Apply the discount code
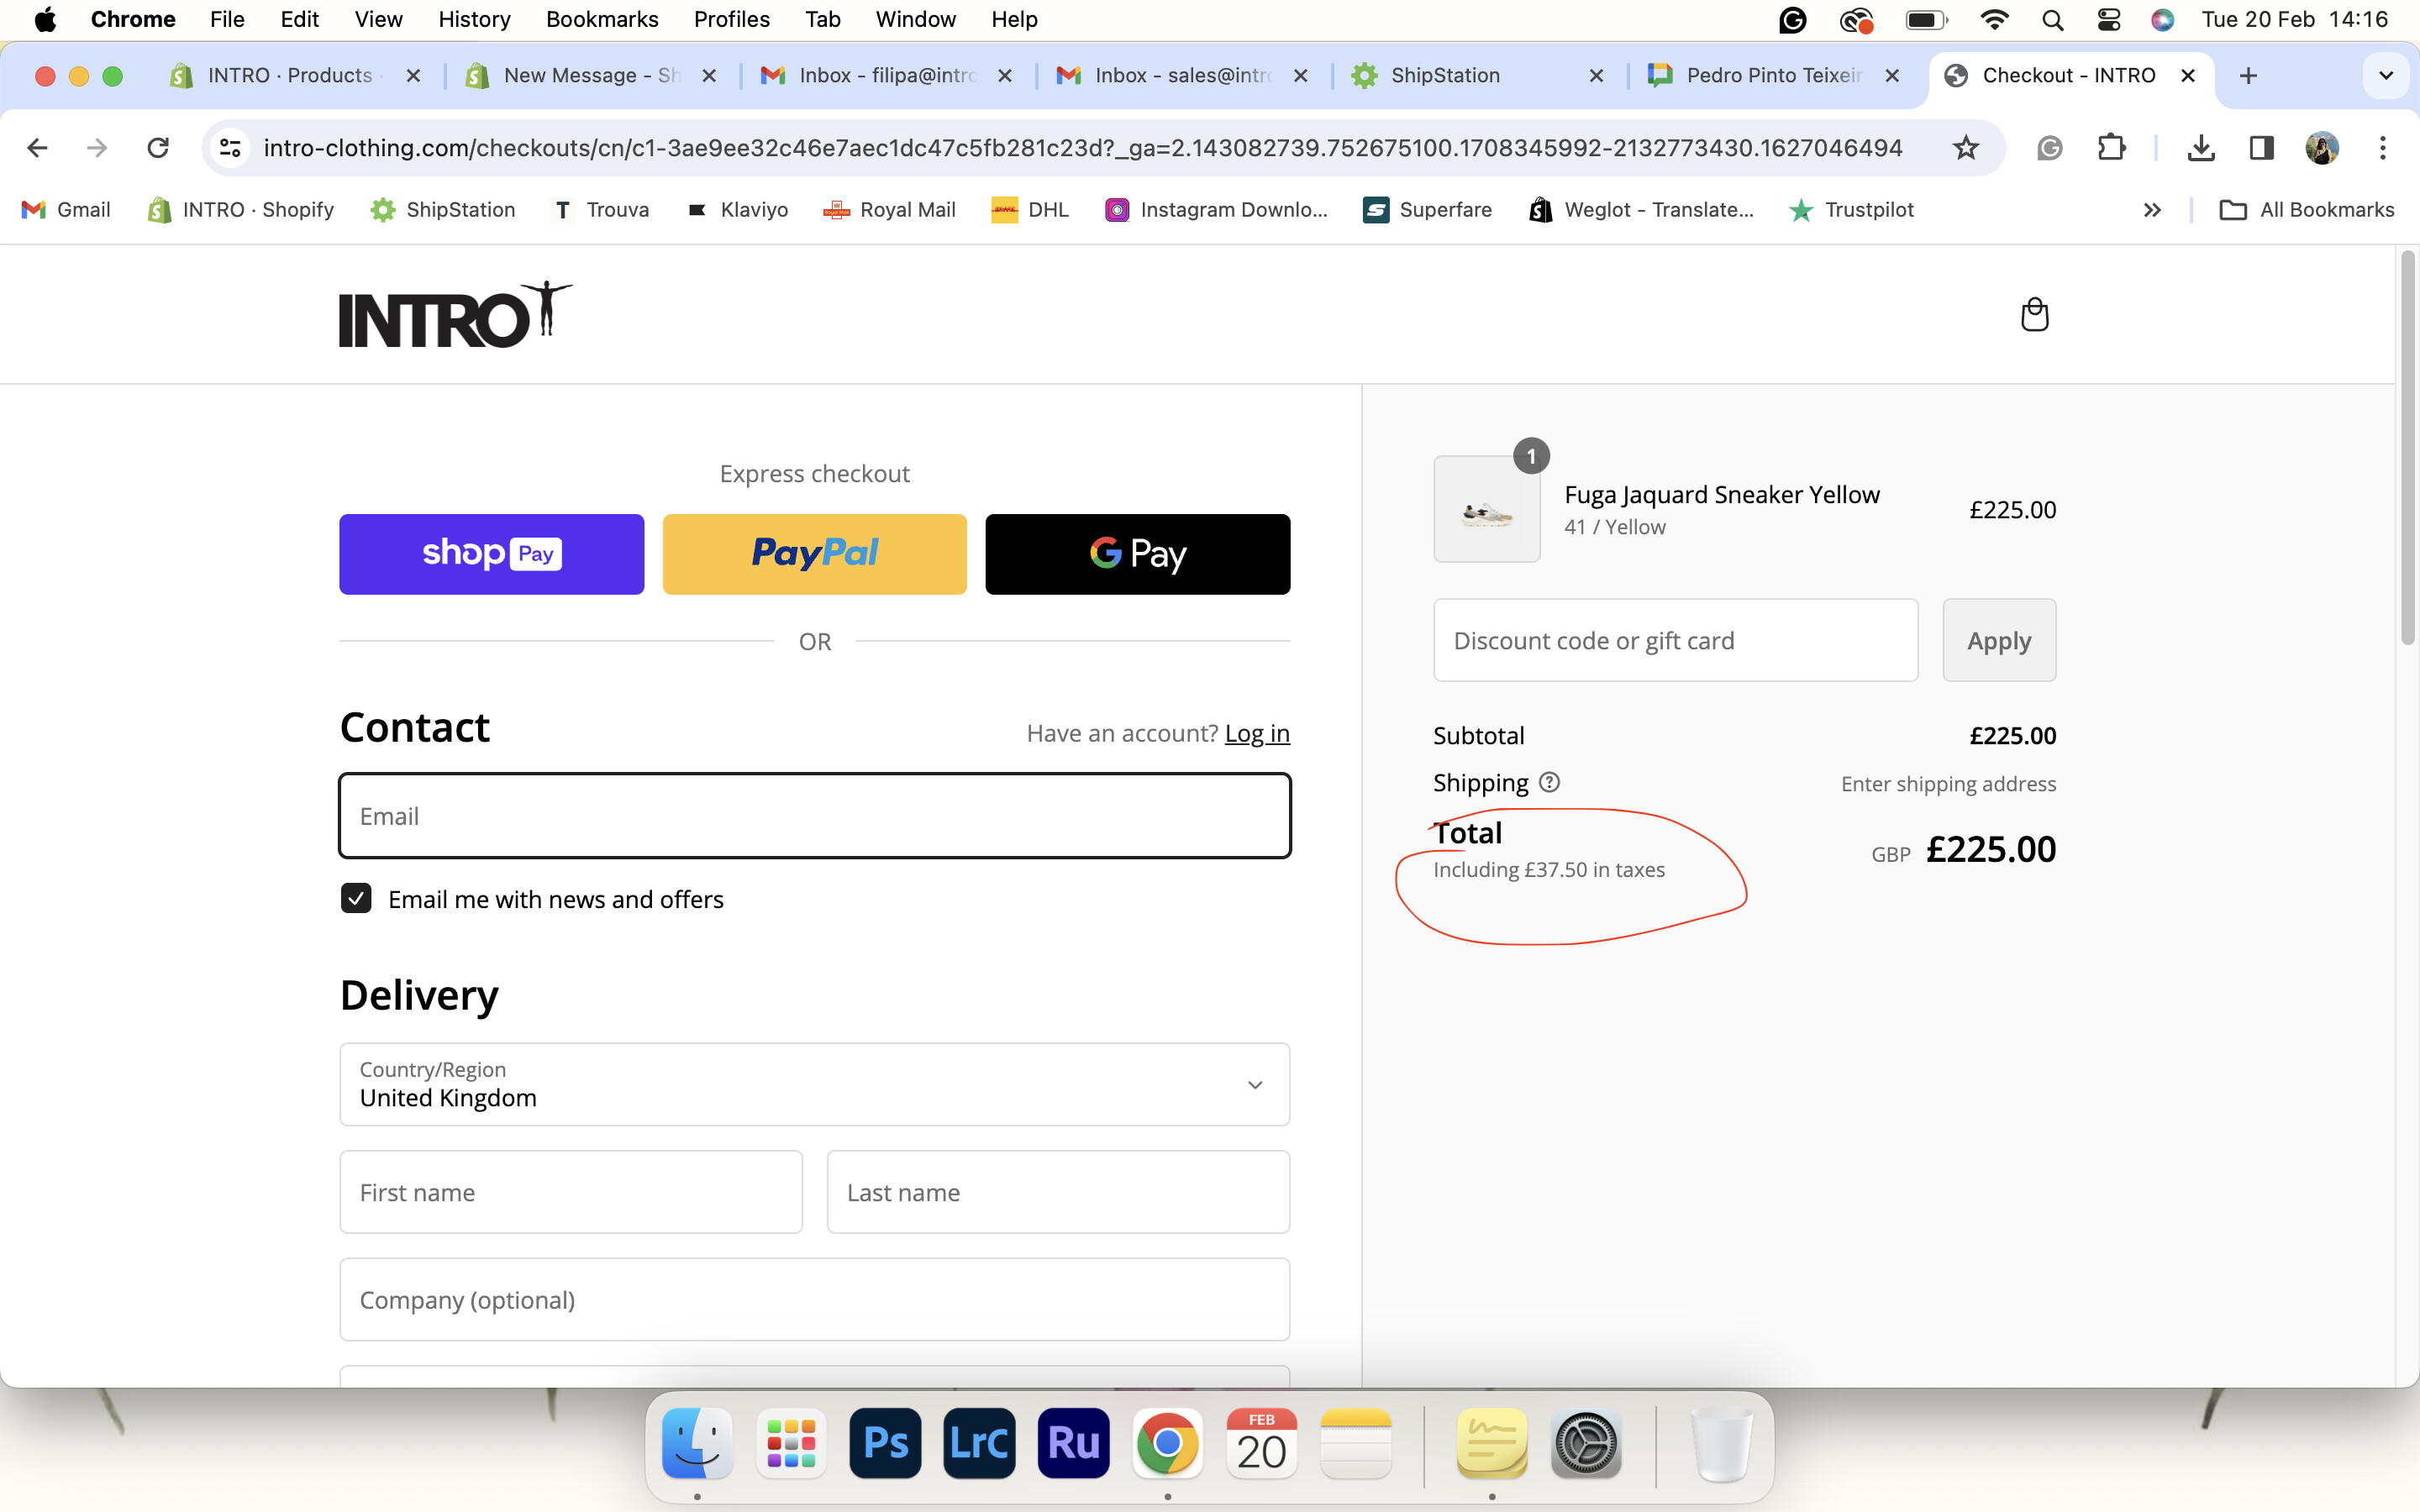2420x1512 pixels. point(1998,640)
